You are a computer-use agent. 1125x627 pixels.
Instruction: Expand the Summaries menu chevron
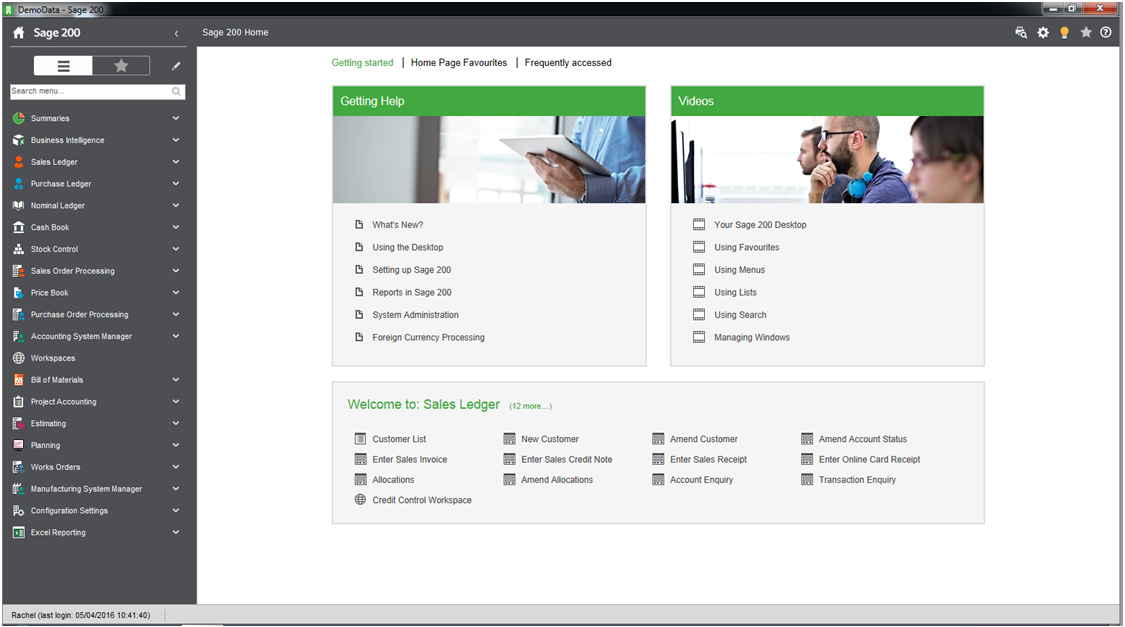coord(176,118)
